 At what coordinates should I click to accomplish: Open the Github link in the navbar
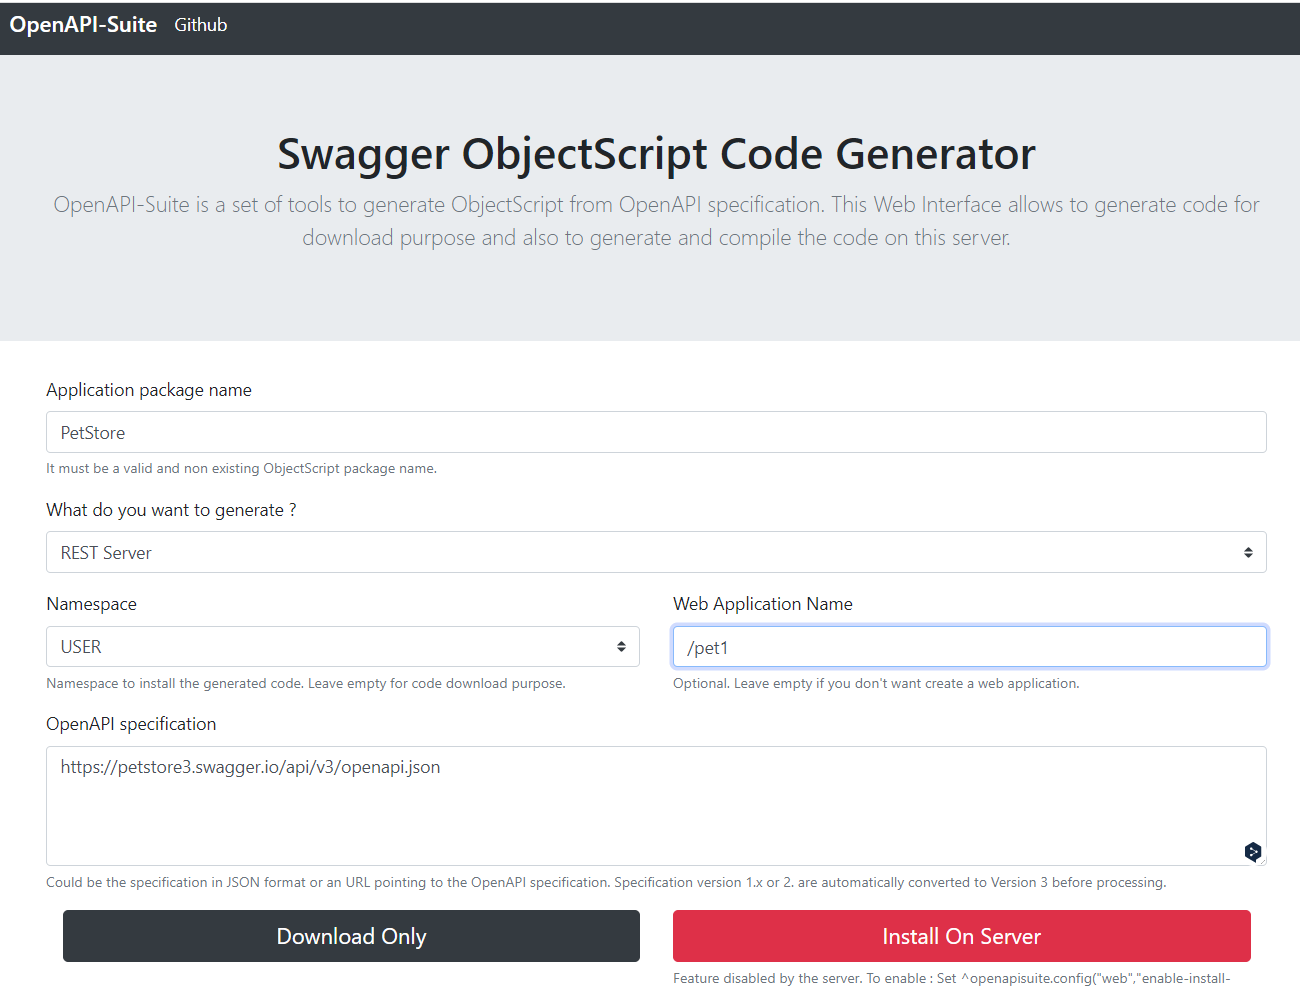[200, 25]
